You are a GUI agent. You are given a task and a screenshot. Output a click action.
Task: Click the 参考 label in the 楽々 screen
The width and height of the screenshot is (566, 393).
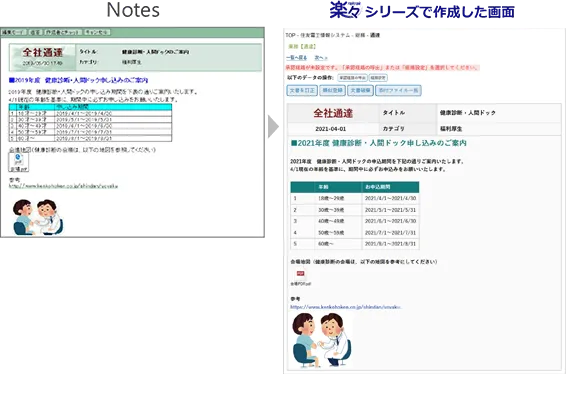tap(295, 299)
